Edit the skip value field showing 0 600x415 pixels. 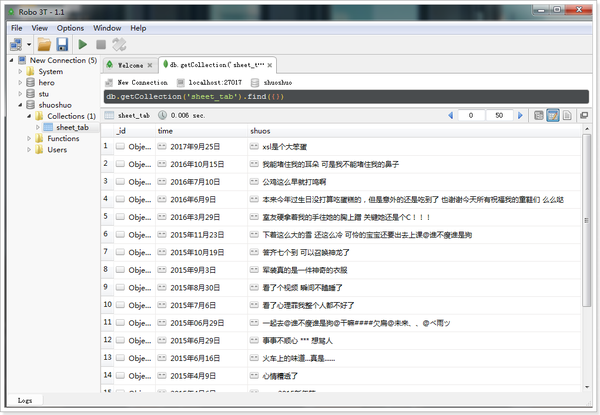pyautogui.click(x=471, y=115)
